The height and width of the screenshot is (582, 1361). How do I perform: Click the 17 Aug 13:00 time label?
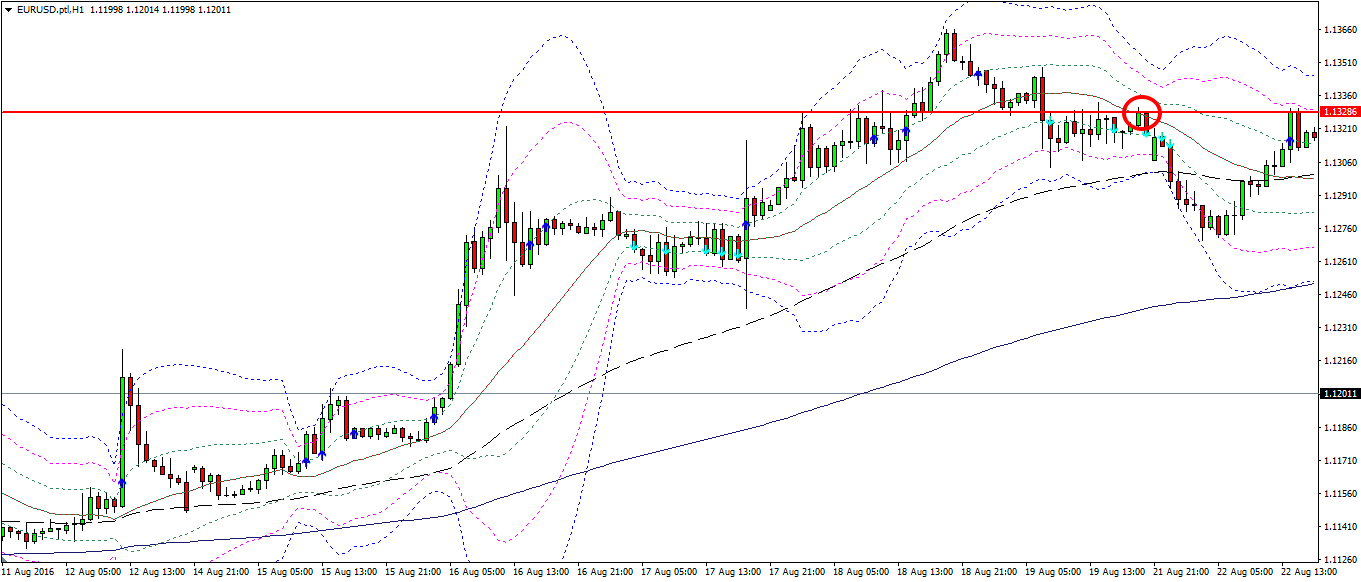tap(732, 573)
